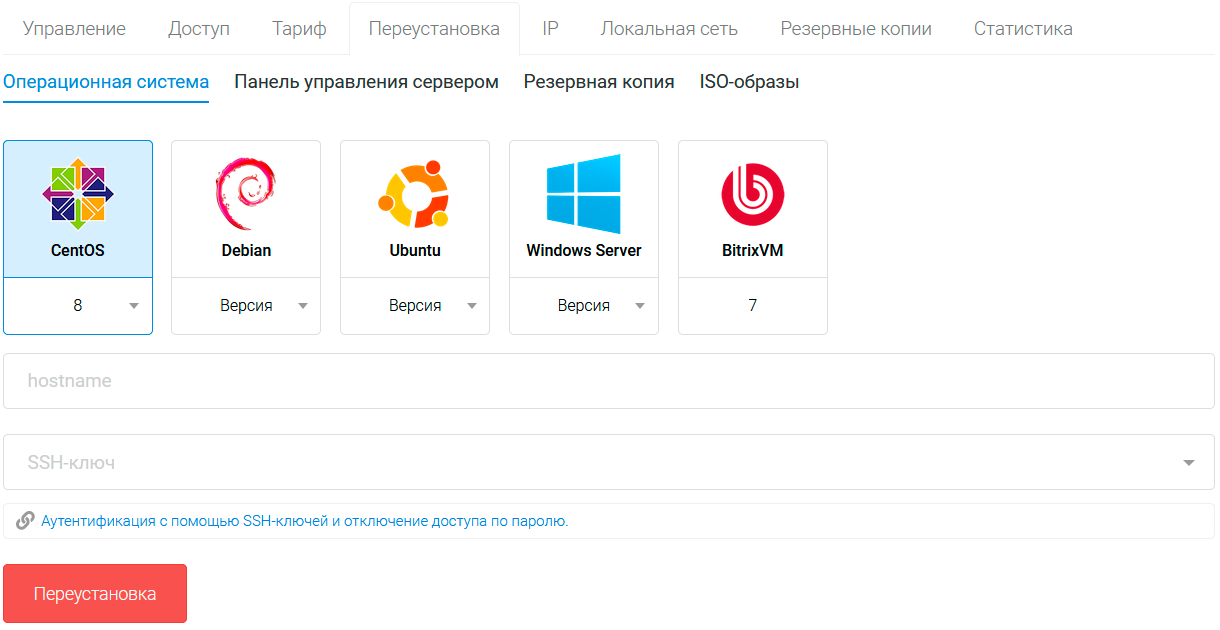The width and height of the screenshot is (1220, 630).
Task: Focus the hostname input field
Action: pos(609,381)
